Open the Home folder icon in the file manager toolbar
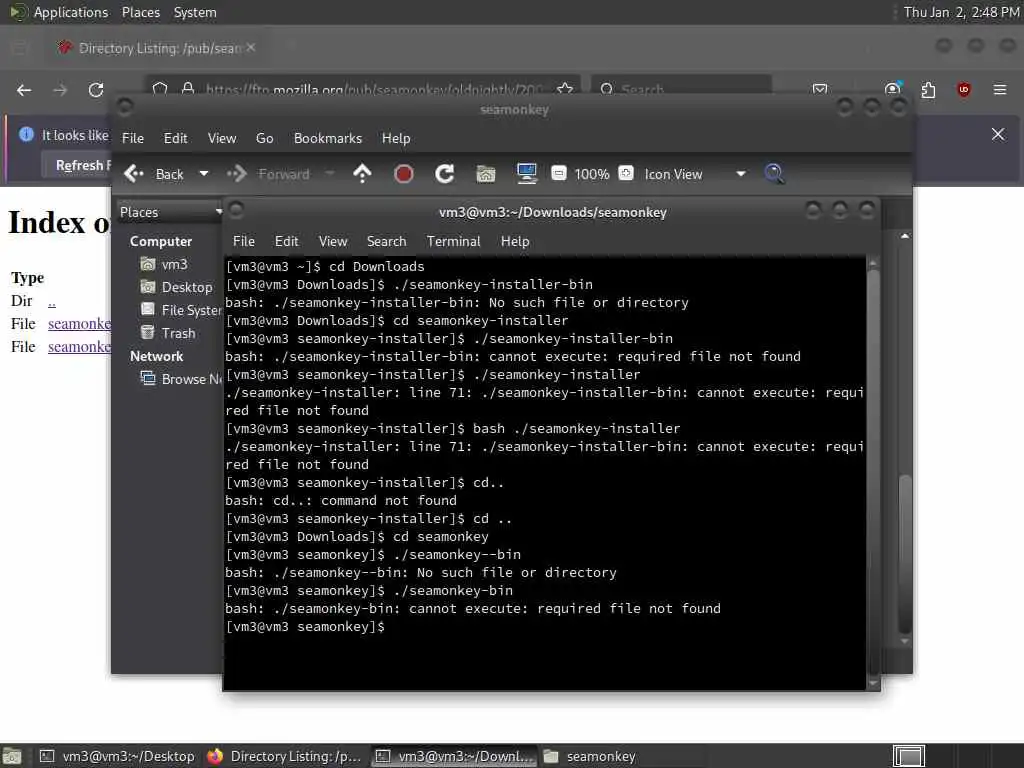The height and width of the screenshot is (768, 1024). tap(485, 174)
